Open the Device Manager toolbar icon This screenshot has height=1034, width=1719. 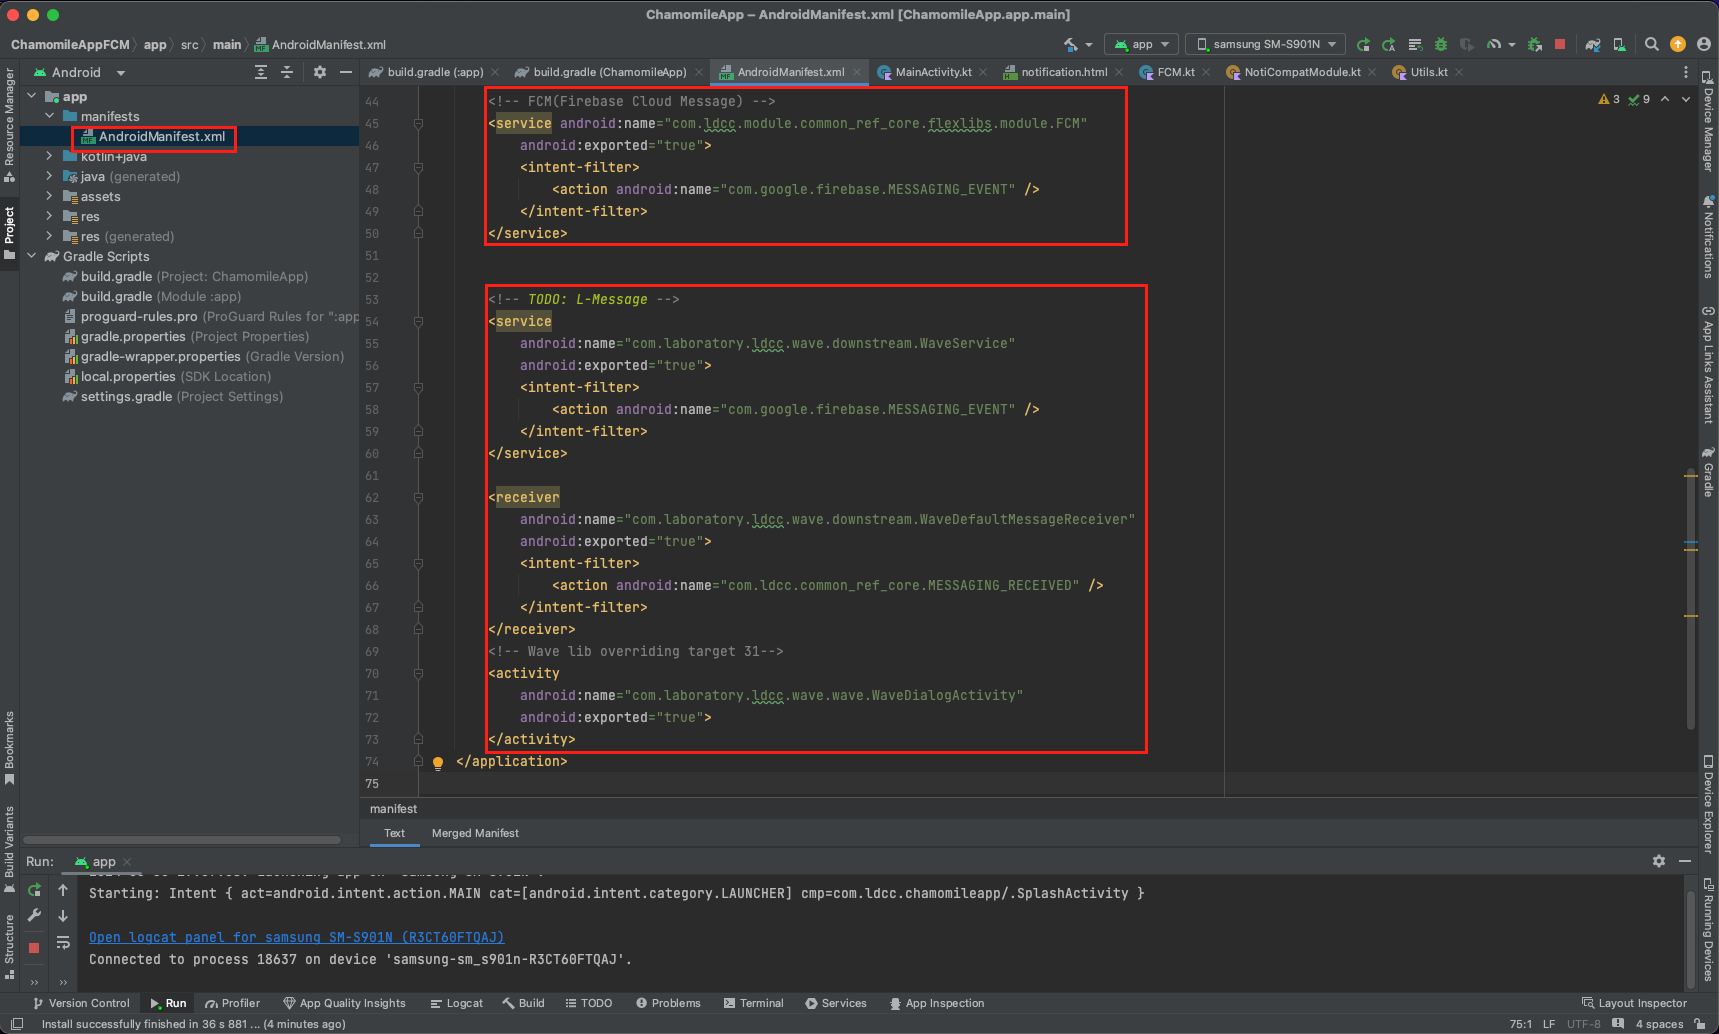pyautogui.click(x=1619, y=44)
